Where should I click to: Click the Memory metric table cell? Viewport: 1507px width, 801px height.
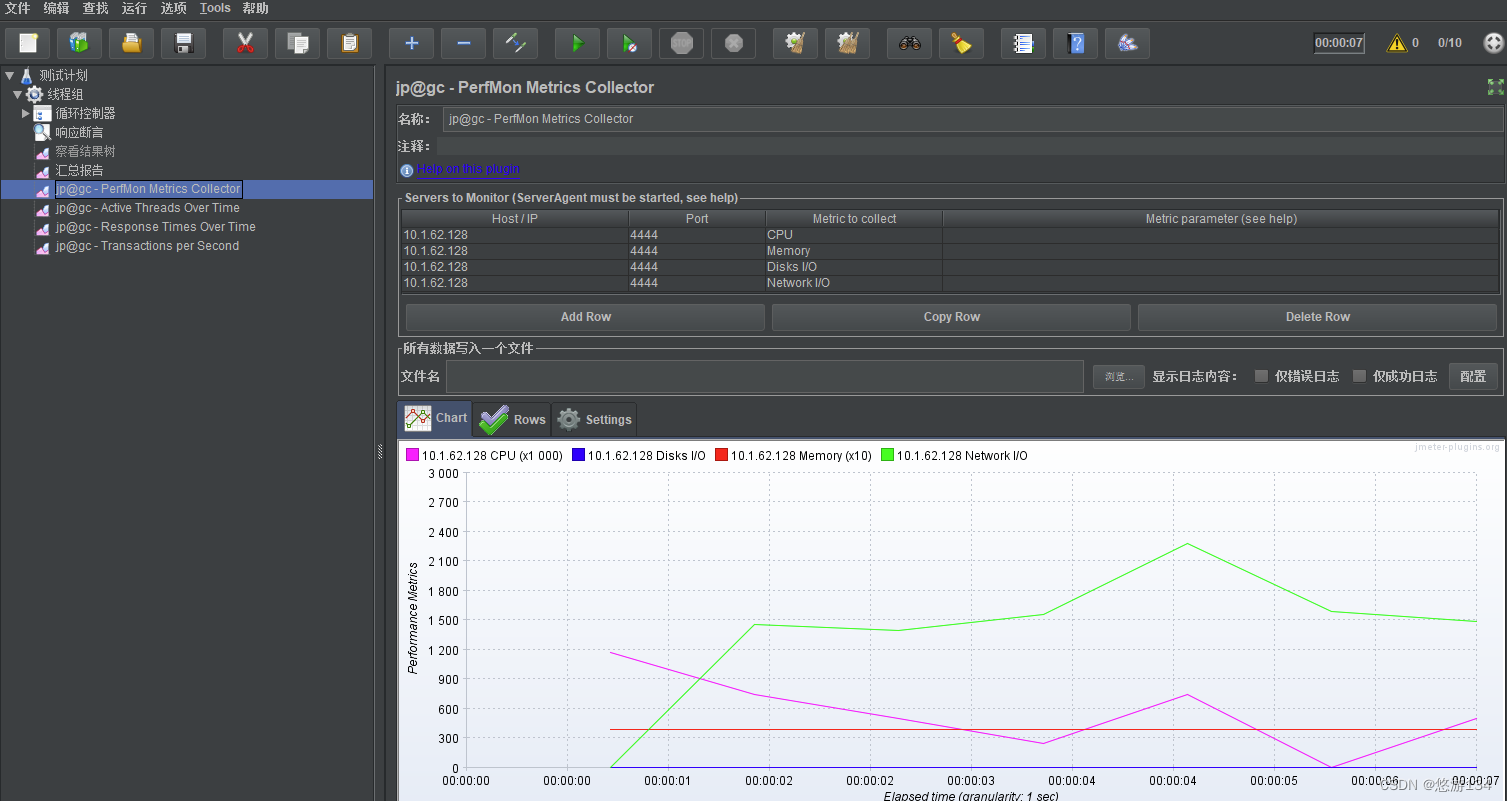coord(853,251)
